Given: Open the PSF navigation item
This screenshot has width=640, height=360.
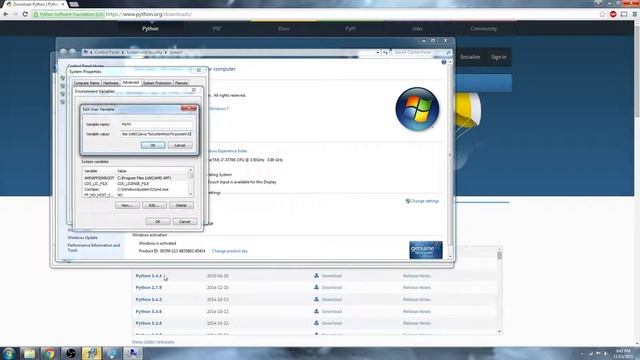Looking at the screenshot, I should tap(217, 29).
